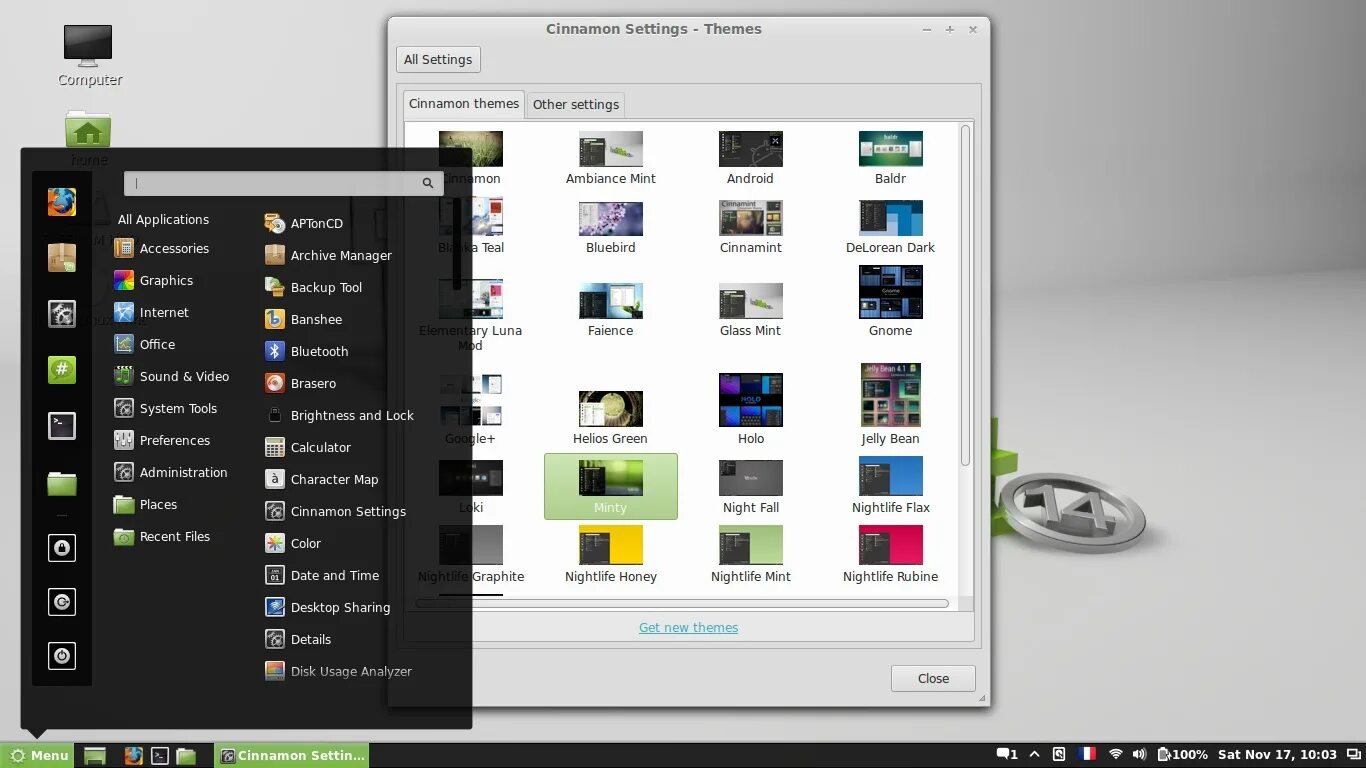Viewport: 1366px width, 768px height.
Task: Select Glass Mint theme
Action: (x=751, y=310)
